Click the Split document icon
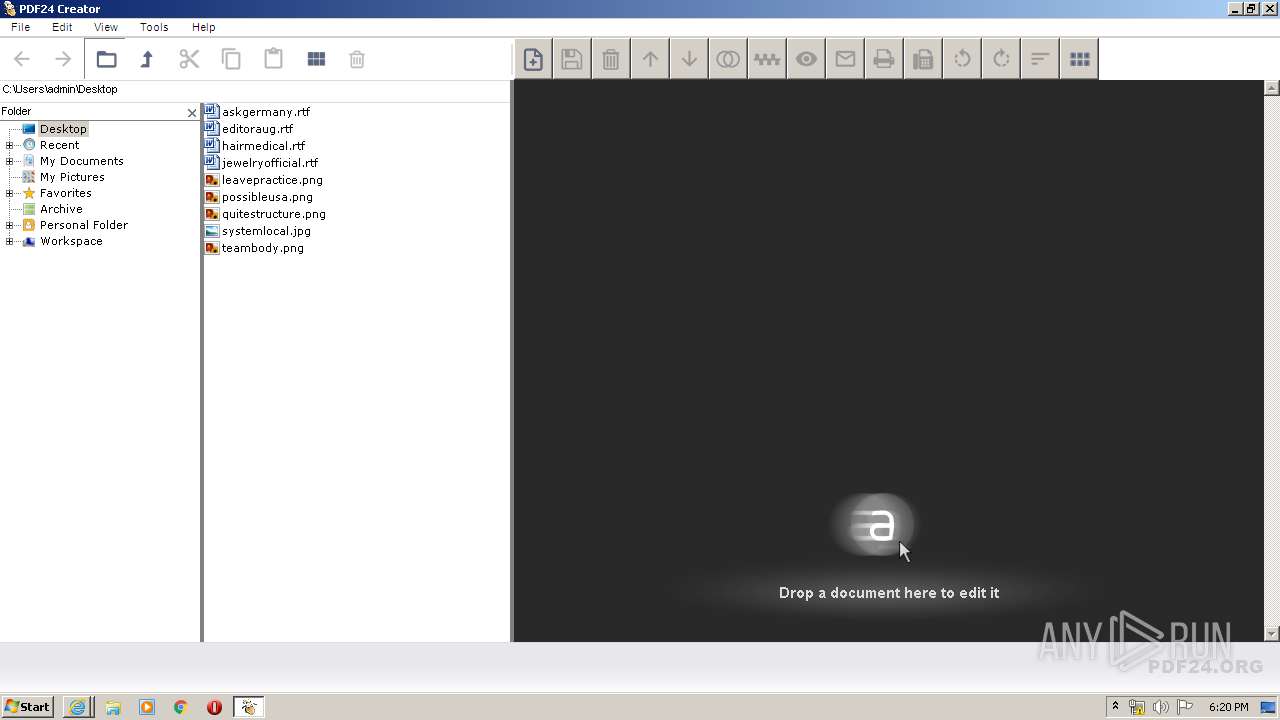Image resolution: width=1280 pixels, height=720 pixels. pos(767,59)
